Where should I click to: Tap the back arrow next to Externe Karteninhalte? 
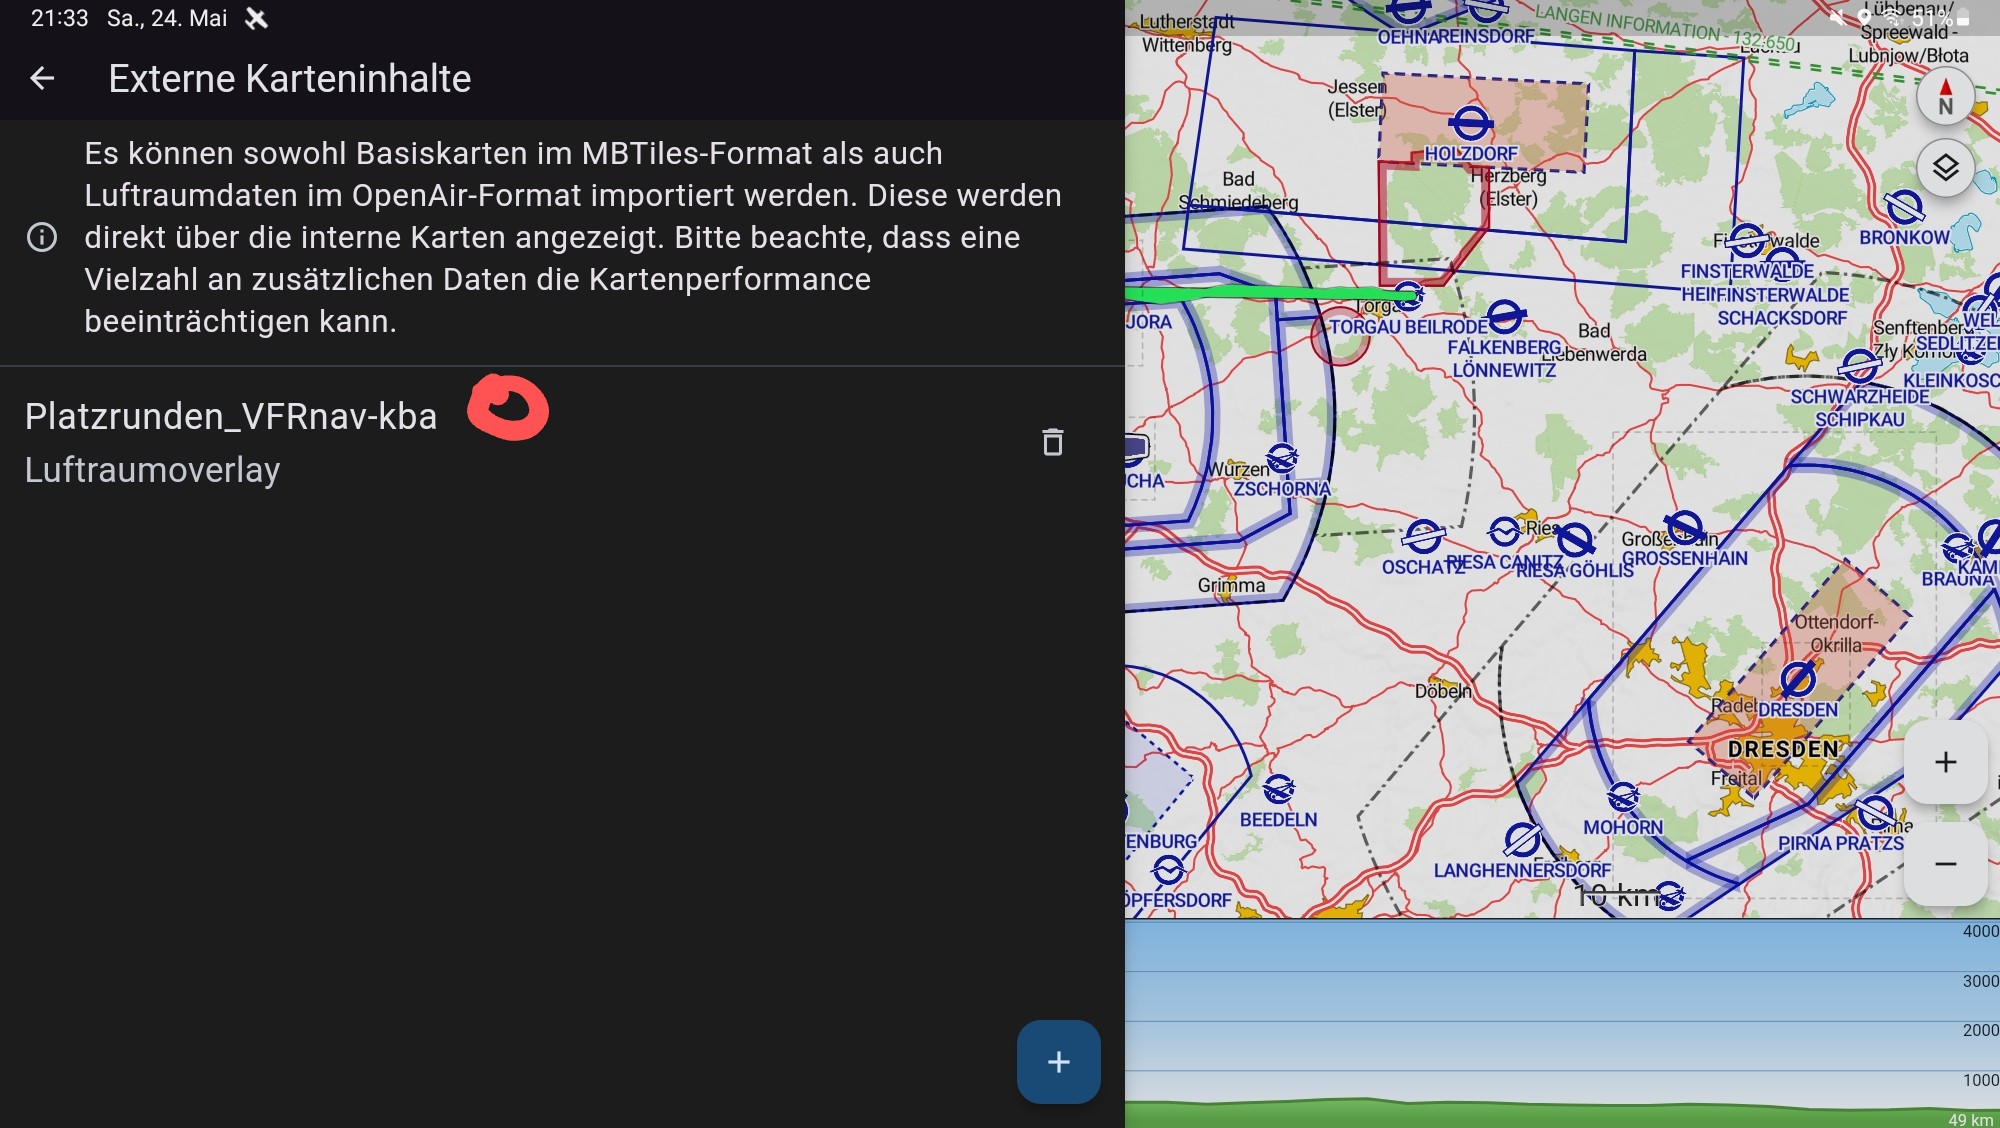click(x=42, y=78)
